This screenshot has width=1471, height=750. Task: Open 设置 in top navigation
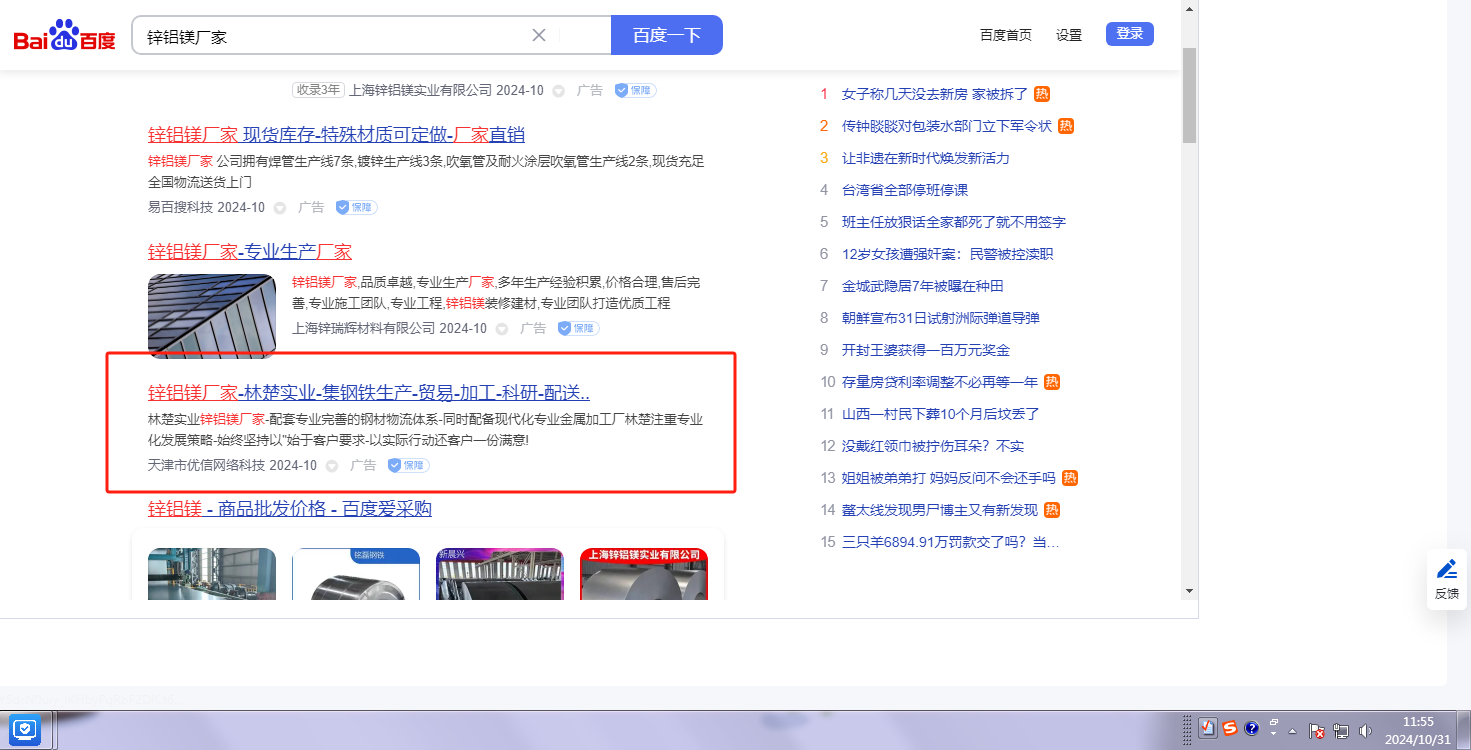pyautogui.click(x=1069, y=35)
